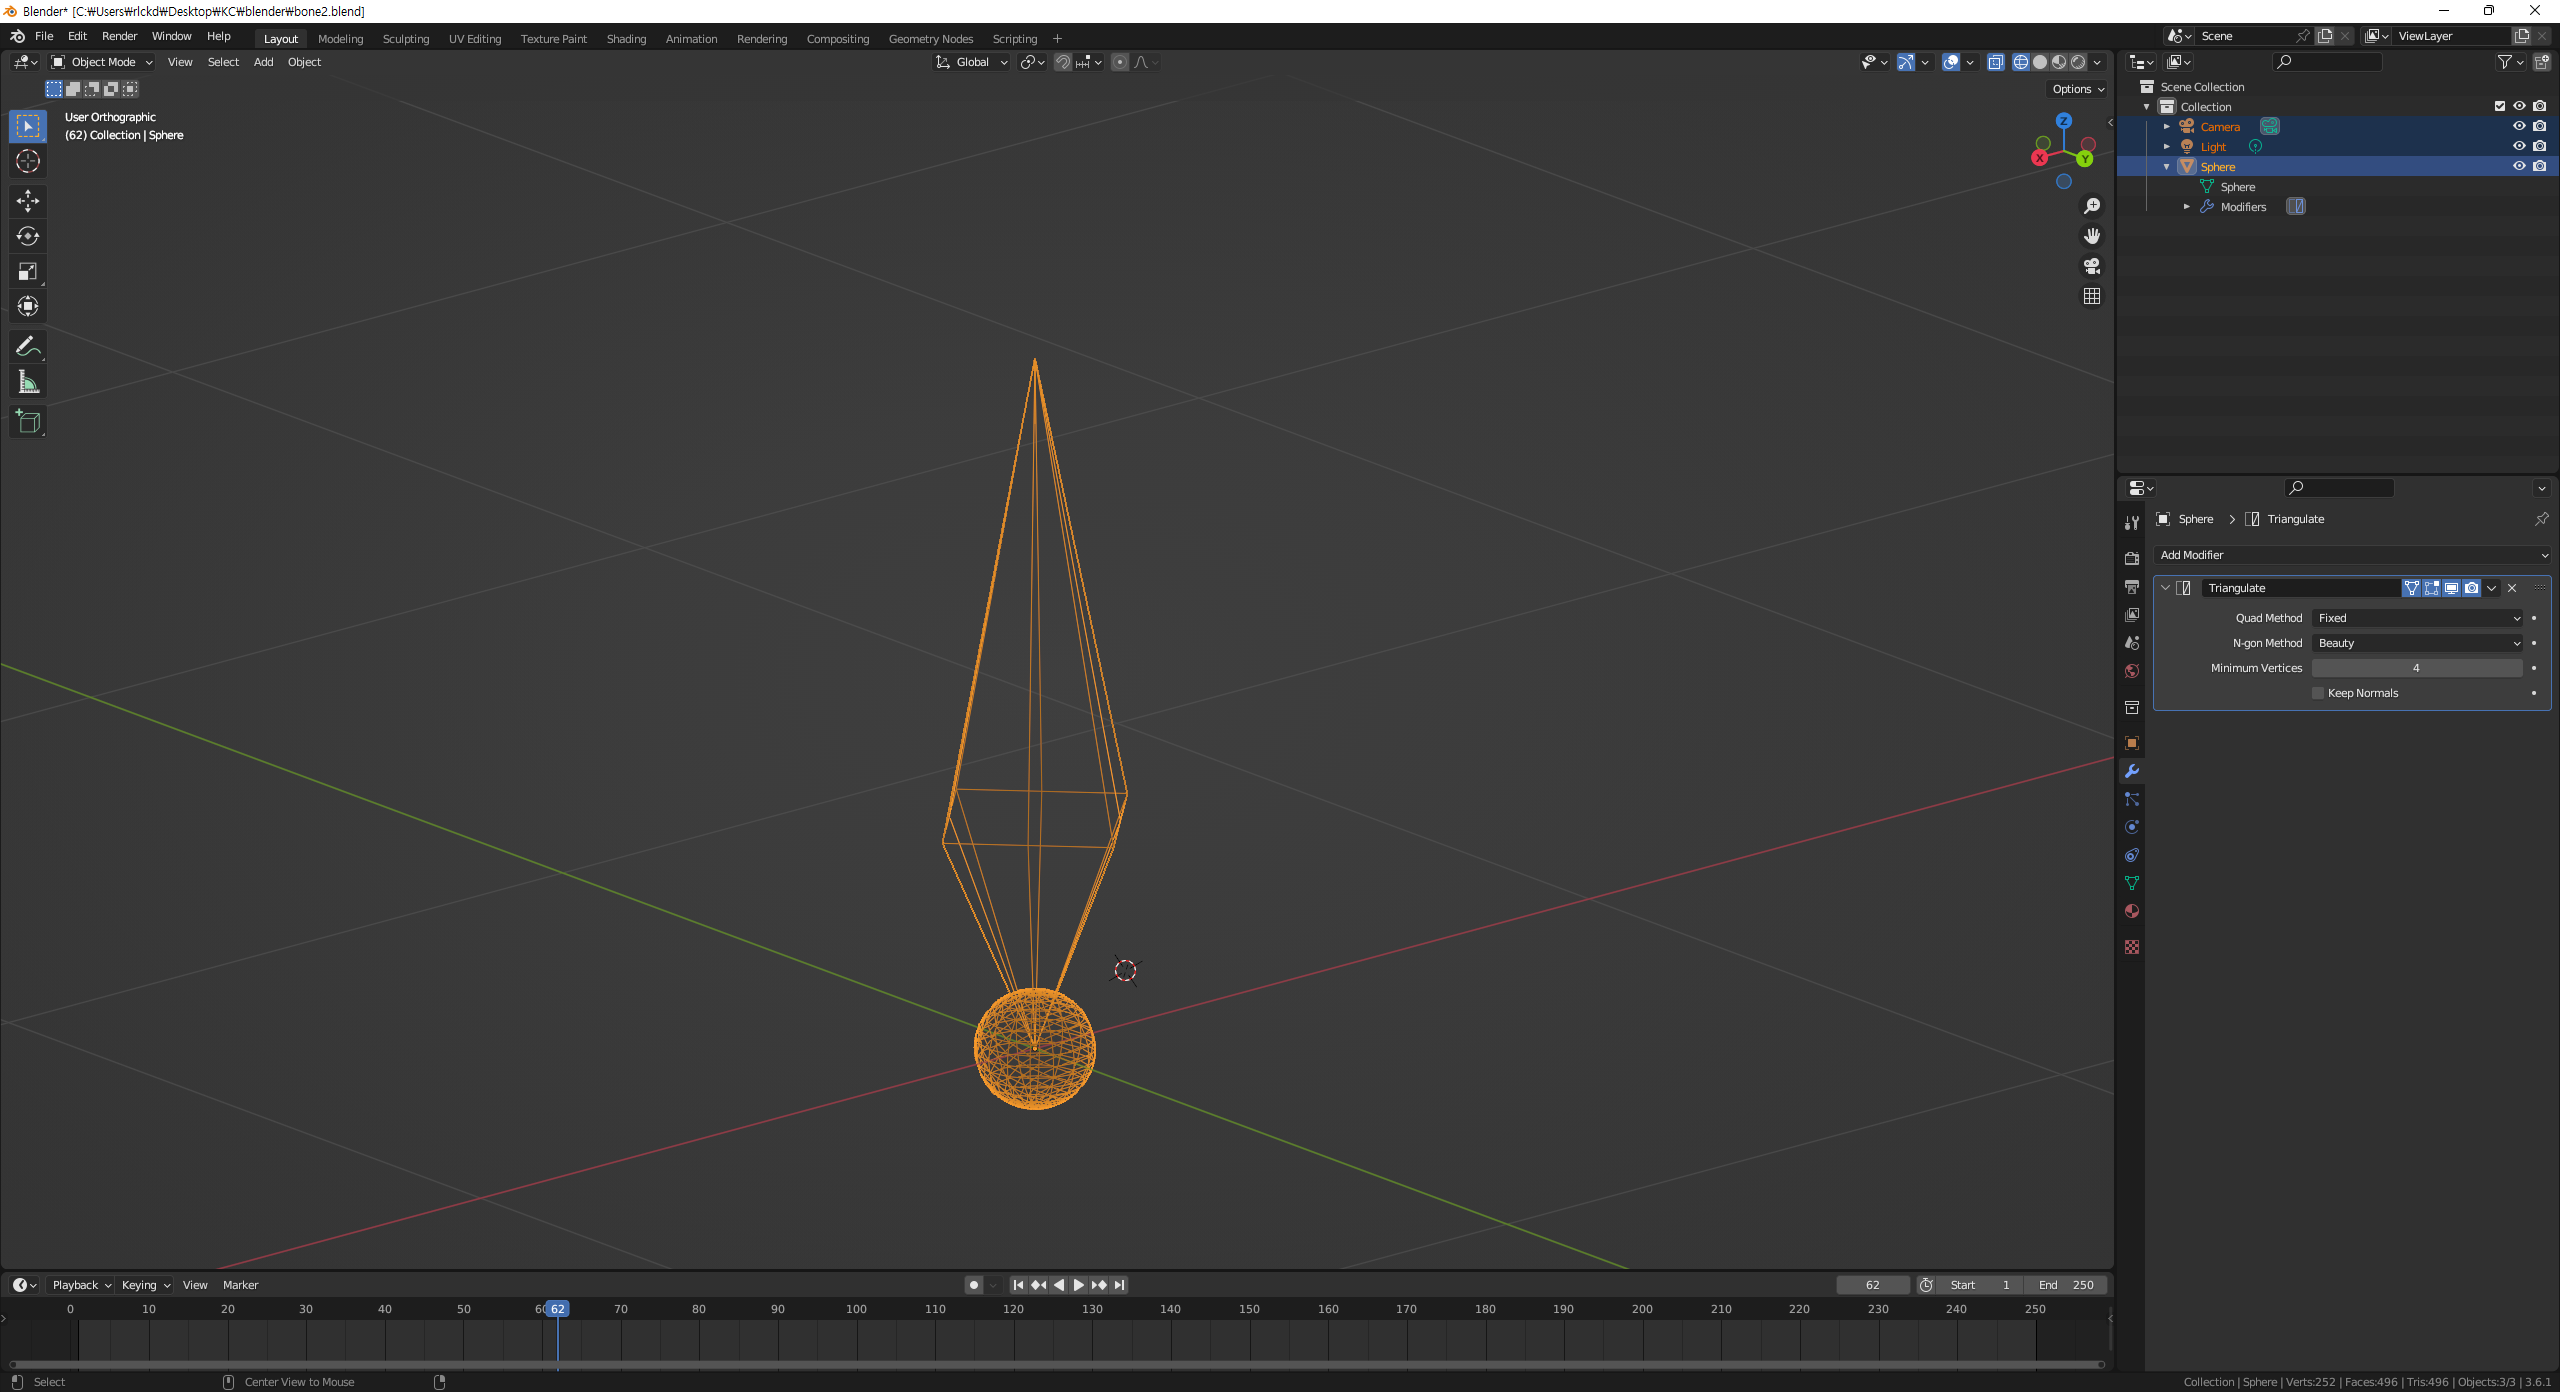Screen dimensions: 2560x1392
Task: Toggle X-ray display mode
Action: pos(1995,62)
